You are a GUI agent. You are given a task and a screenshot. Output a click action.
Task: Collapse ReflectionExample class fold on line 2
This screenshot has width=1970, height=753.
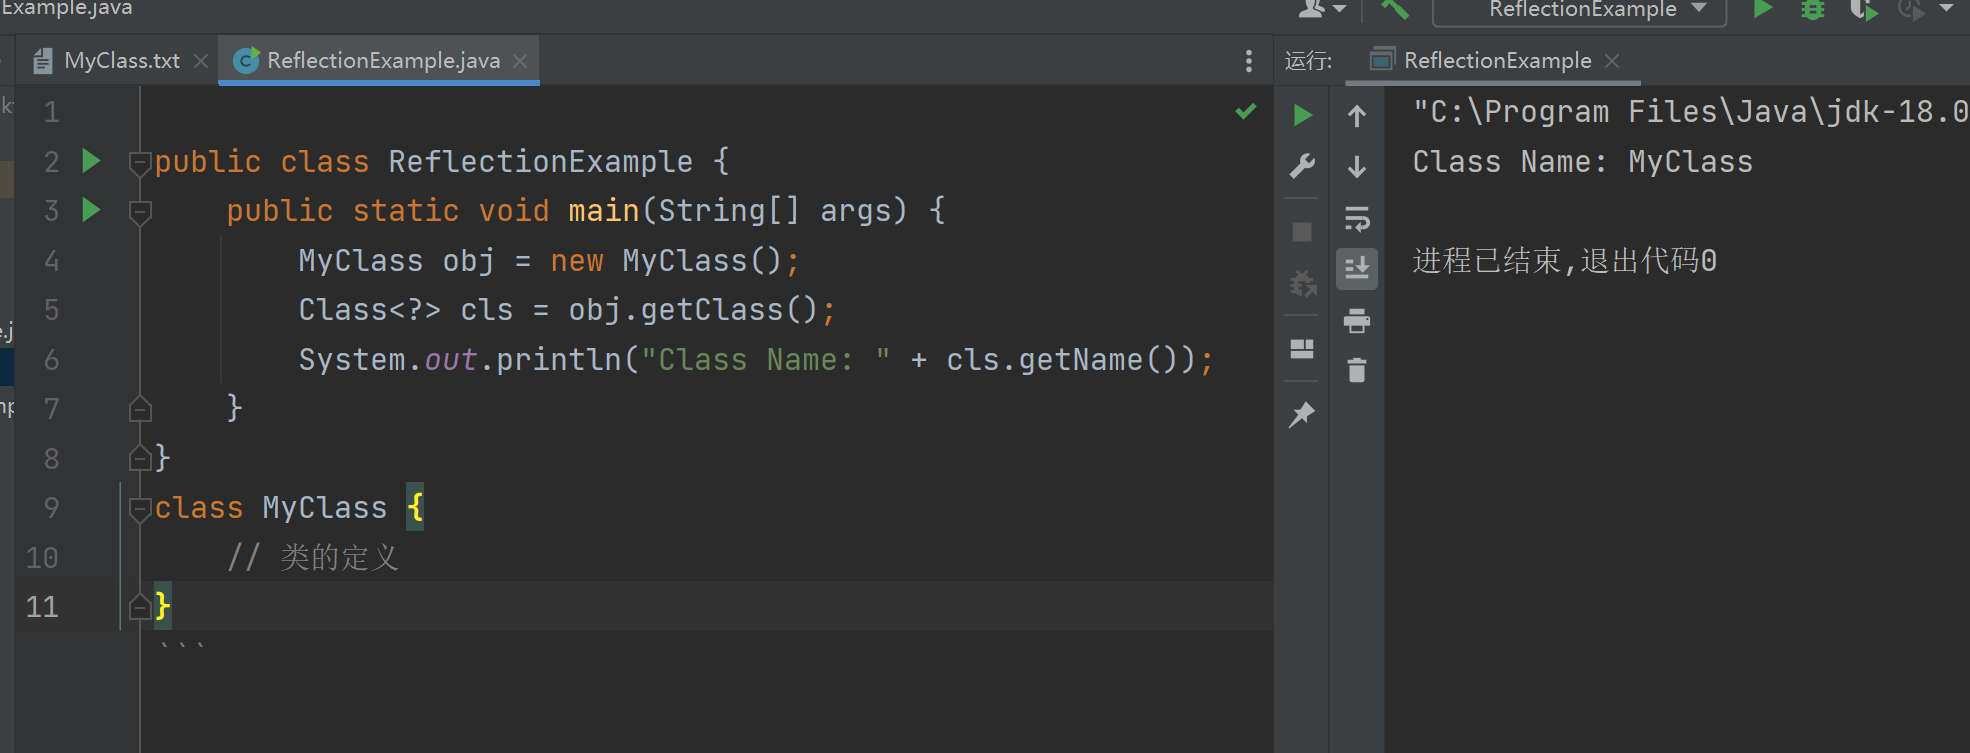[140, 163]
